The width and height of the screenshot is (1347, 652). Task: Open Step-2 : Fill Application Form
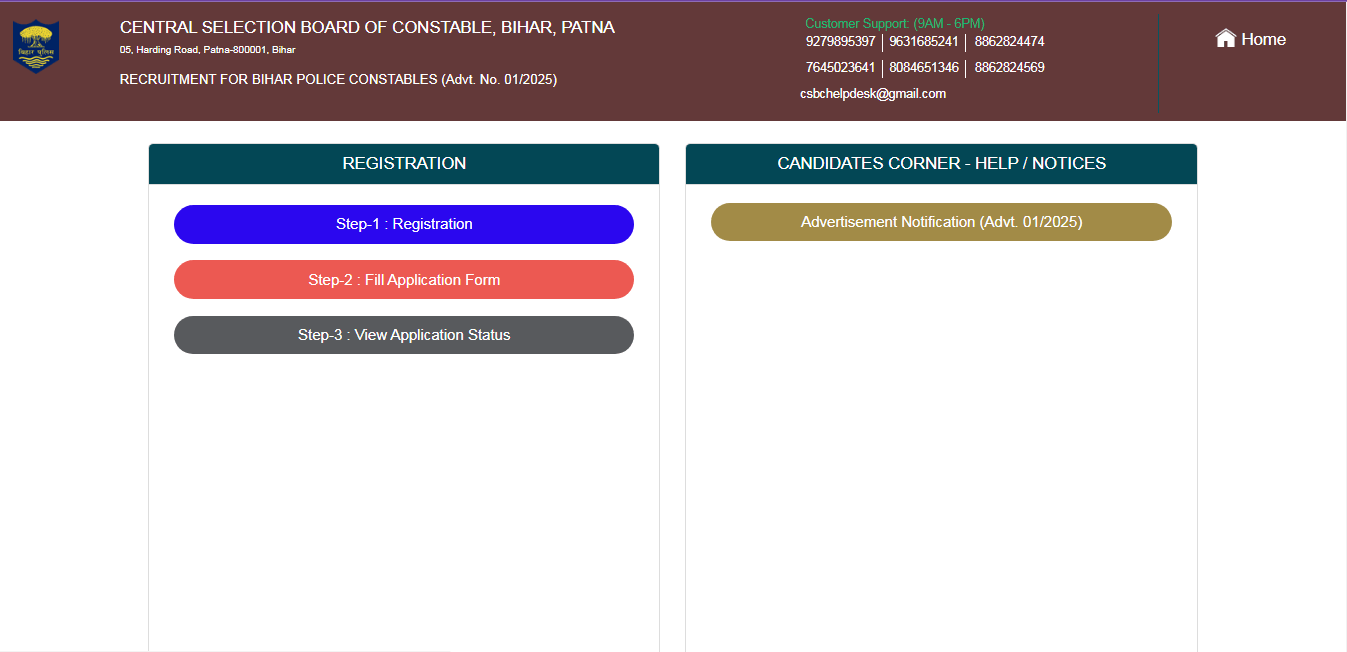[404, 280]
